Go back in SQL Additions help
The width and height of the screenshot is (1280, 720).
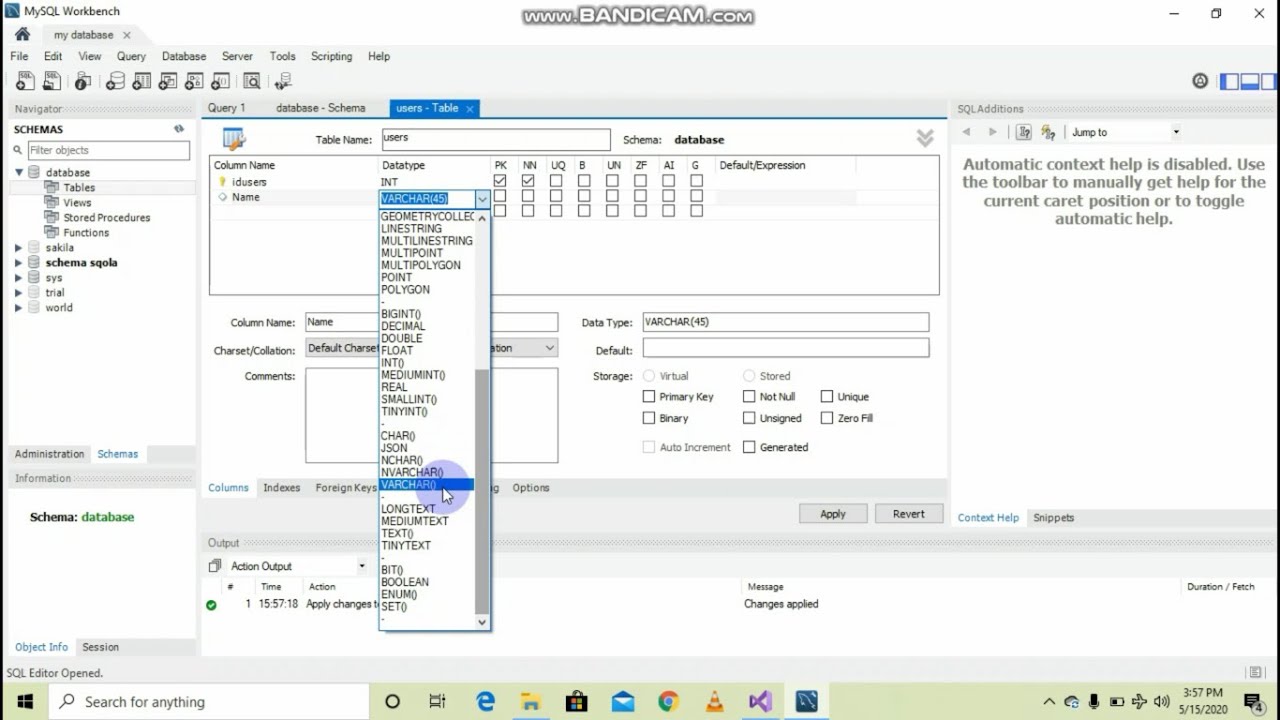967,132
